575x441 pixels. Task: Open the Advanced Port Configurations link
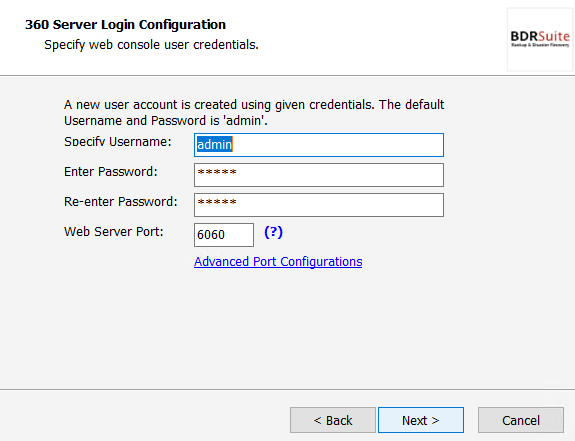pyautogui.click(x=278, y=262)
